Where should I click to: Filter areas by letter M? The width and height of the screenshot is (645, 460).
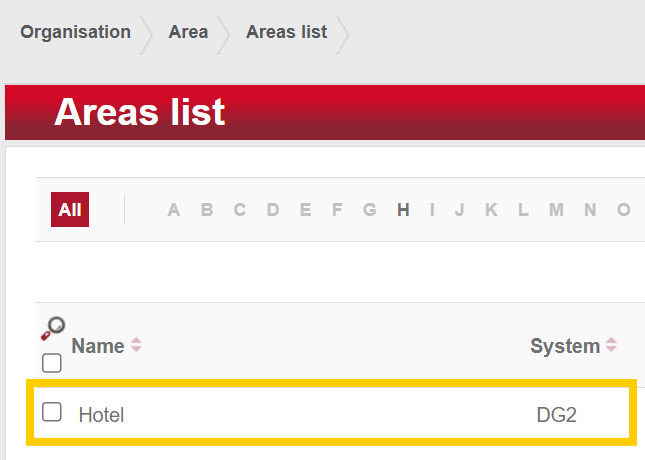click(x=556, y=210)
